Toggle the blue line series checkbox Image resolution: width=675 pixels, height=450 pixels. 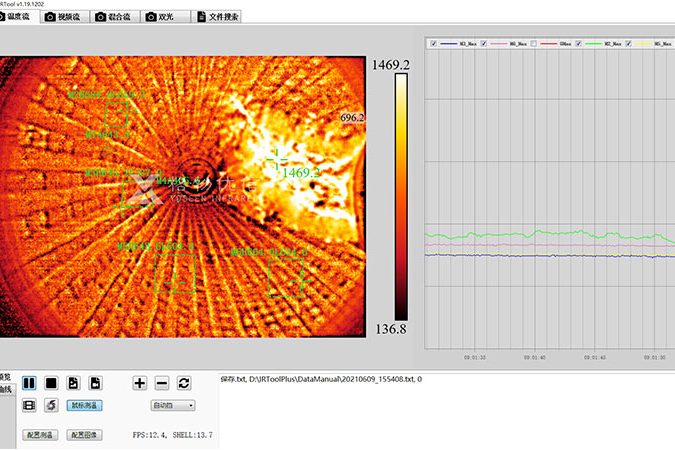click(x=432, y=44)
